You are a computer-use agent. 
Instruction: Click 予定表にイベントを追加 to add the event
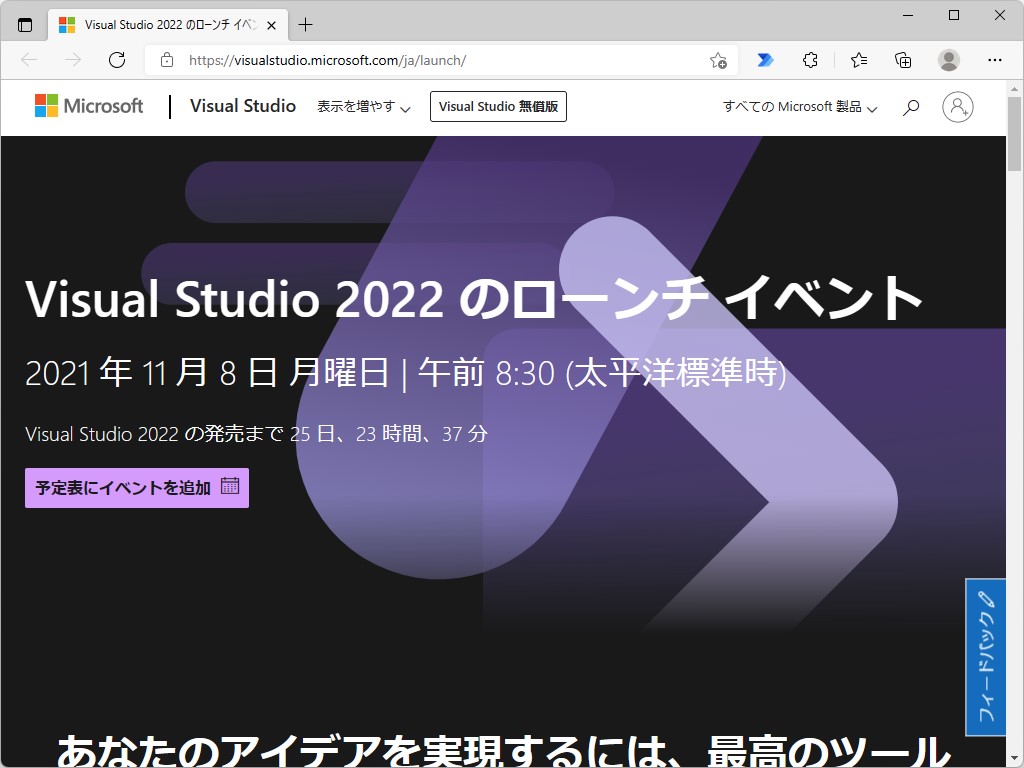point(136,488)
